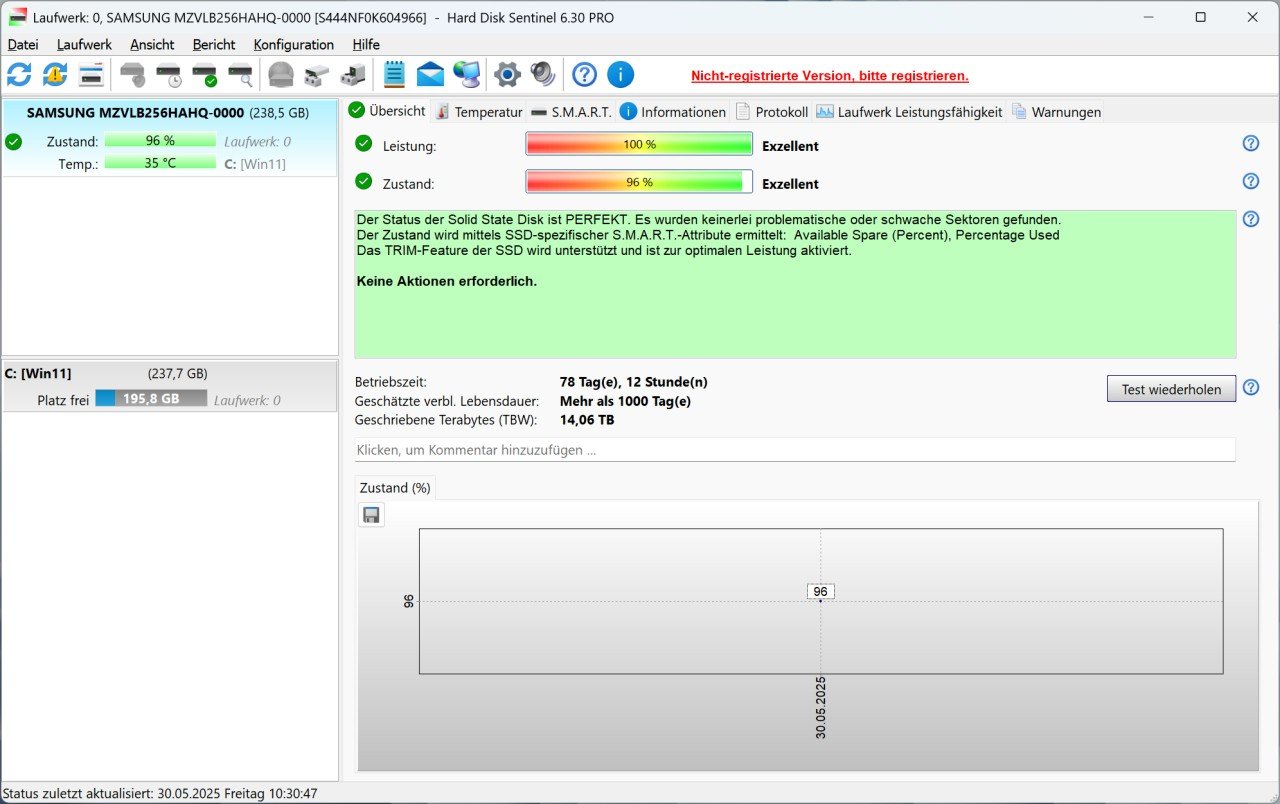Click the blue info circle toolbar icon
The image size is (1280, 804).
(620, 75)
